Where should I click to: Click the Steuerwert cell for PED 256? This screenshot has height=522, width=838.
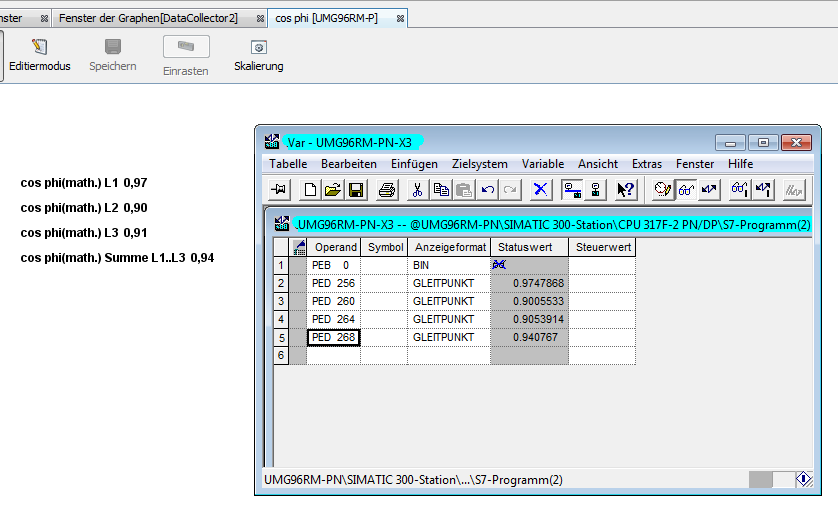tap(601, 284)
